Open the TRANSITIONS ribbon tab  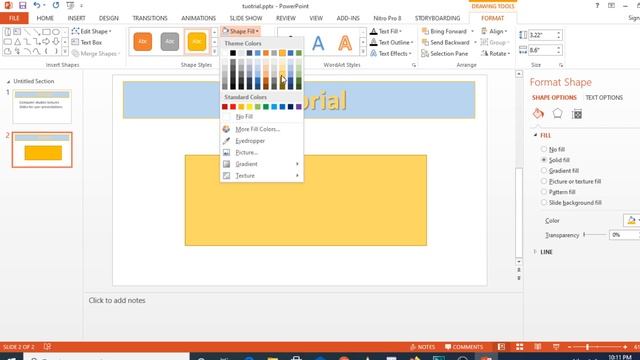click(150, 18)
